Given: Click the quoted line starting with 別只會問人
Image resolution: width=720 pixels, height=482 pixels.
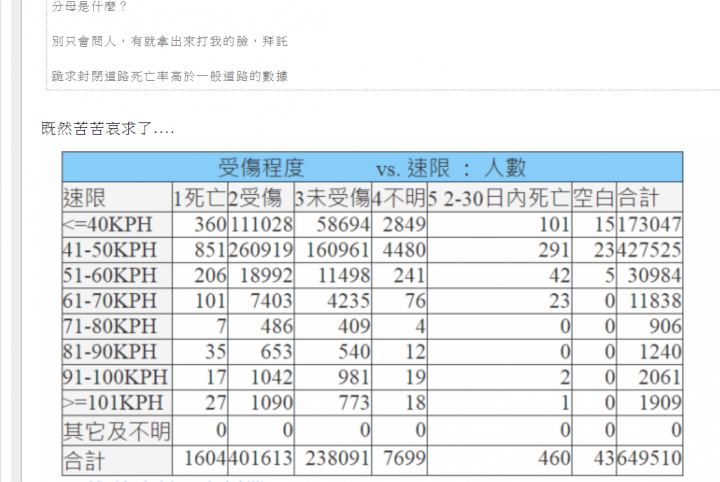Looking at the screenshot, I should pos(169,41).
